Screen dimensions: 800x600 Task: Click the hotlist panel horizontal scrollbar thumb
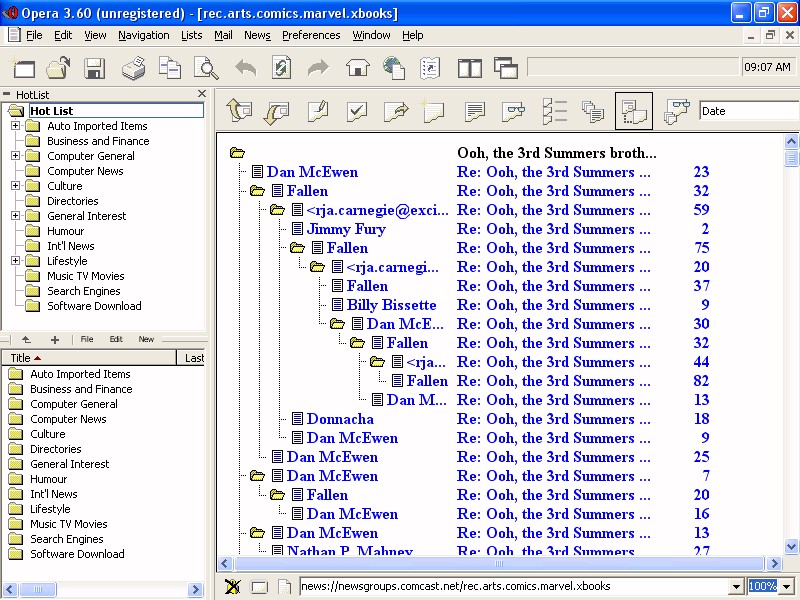point(38,590)
